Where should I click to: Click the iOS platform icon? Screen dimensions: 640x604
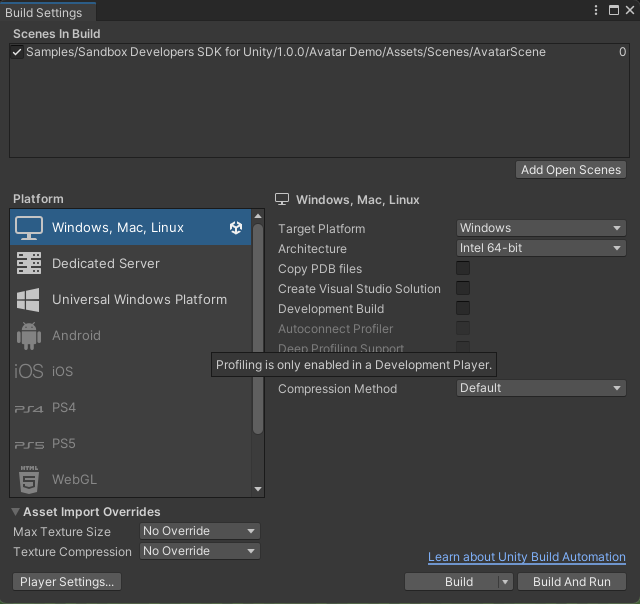(x=29, y=371)
